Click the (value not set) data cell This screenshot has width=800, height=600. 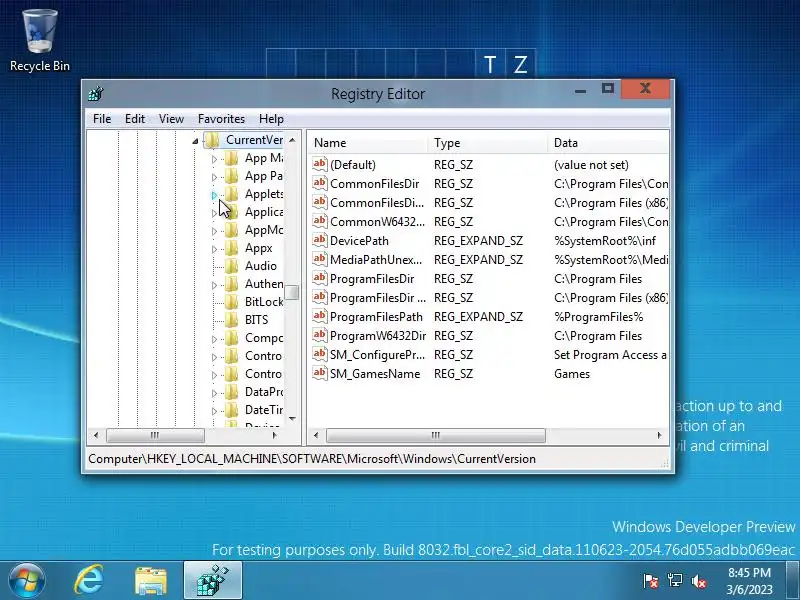591,165
